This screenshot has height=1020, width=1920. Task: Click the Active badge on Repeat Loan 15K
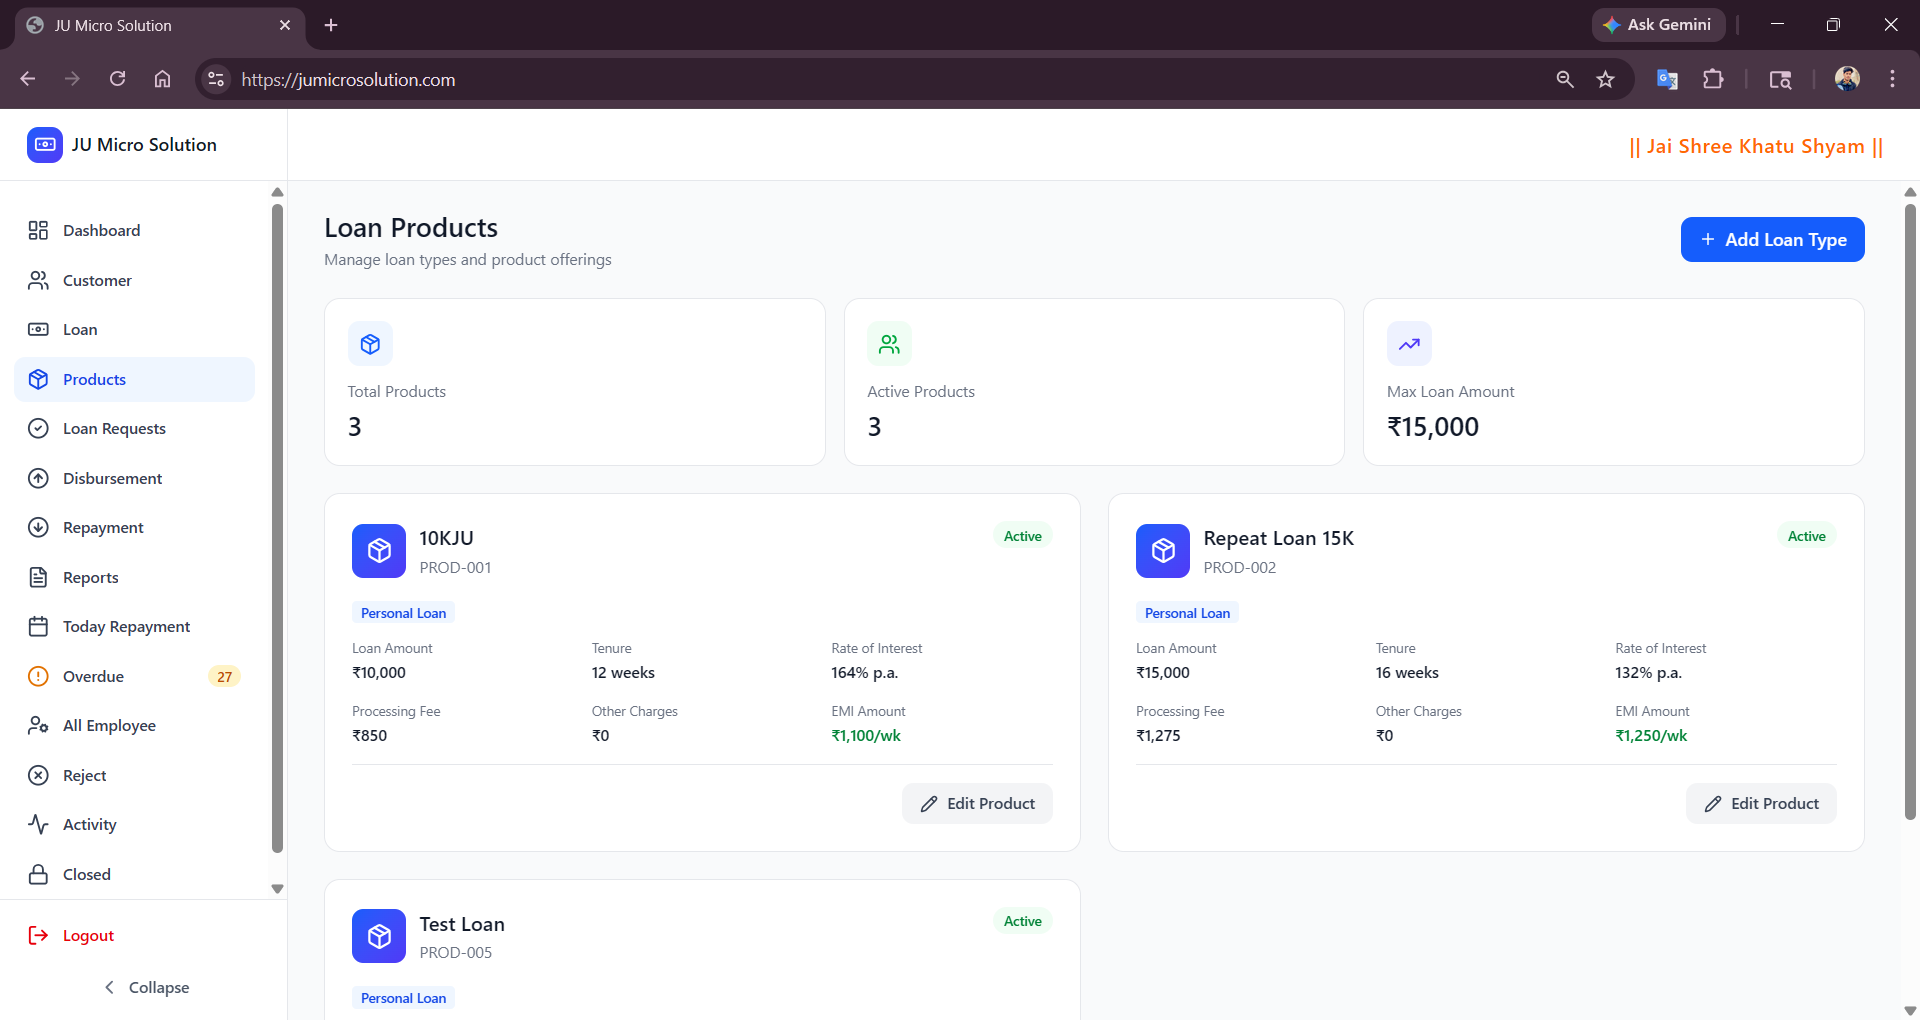1807,537
